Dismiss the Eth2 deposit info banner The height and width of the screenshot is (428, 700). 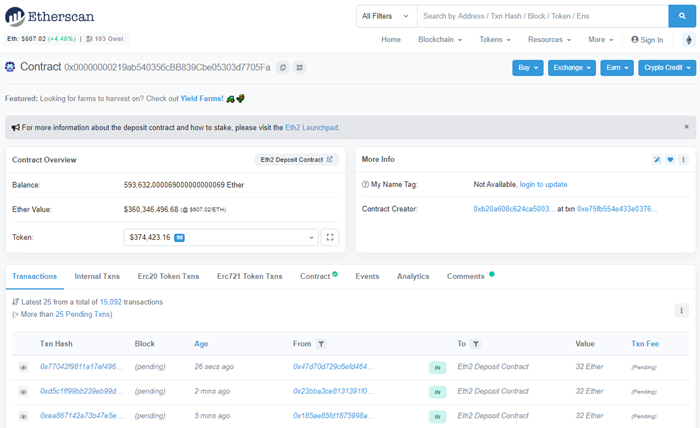(686, 127)
